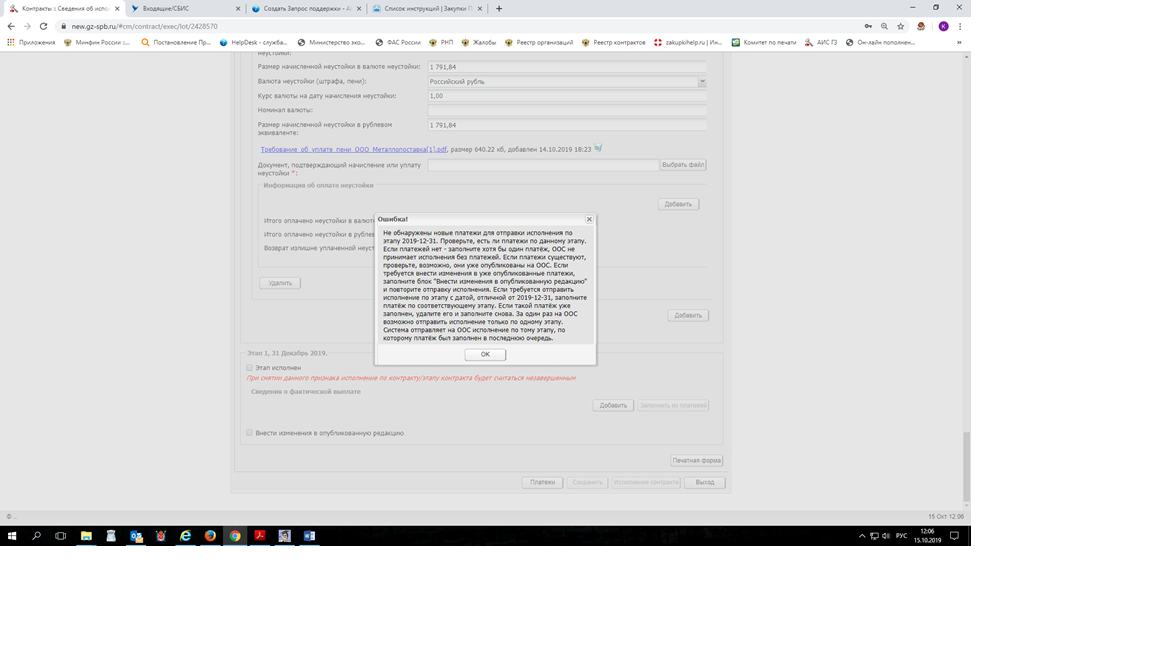Open Microsoft Word from taskbar
The width and height of the screenshot is (1152, 648).
pos(309,536)
